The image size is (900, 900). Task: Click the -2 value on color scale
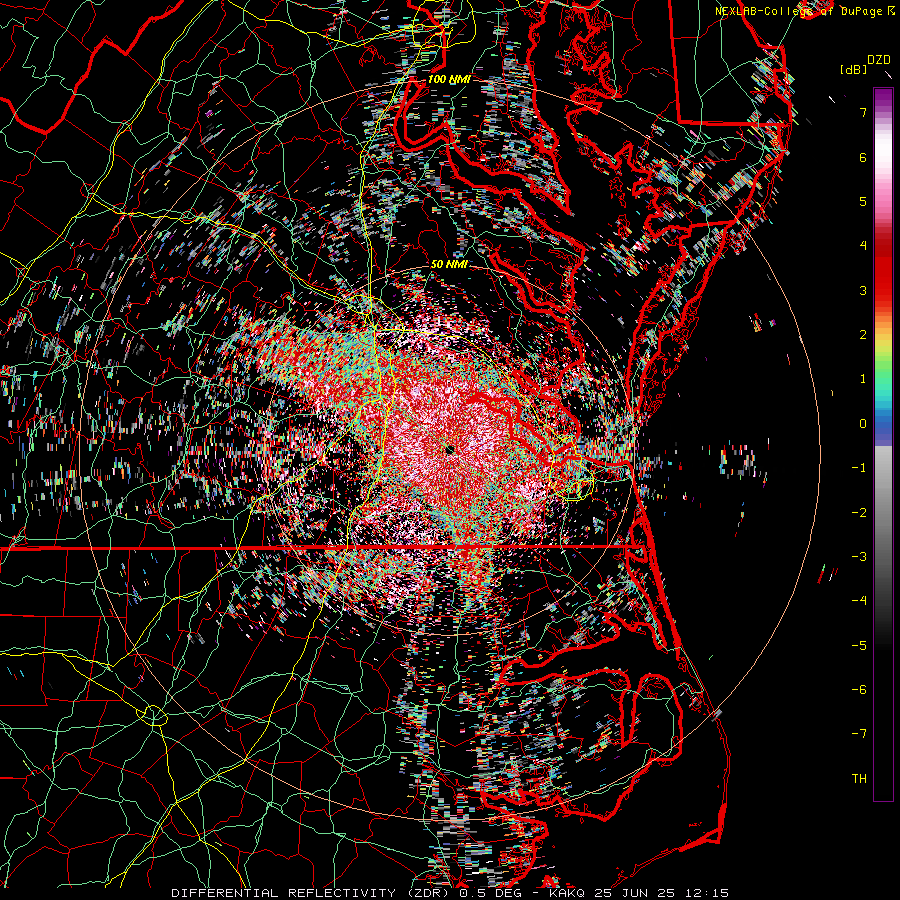tap(859, 513)
